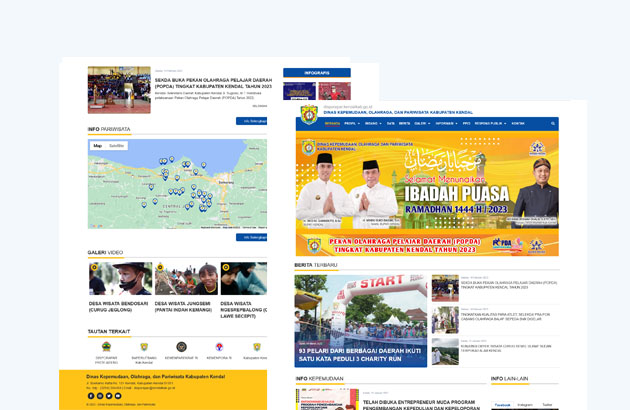Image resolution: width=630 pixels, height=410 pixels.
Task: Select the Map view toggle
Action: (x=98, y=146)
